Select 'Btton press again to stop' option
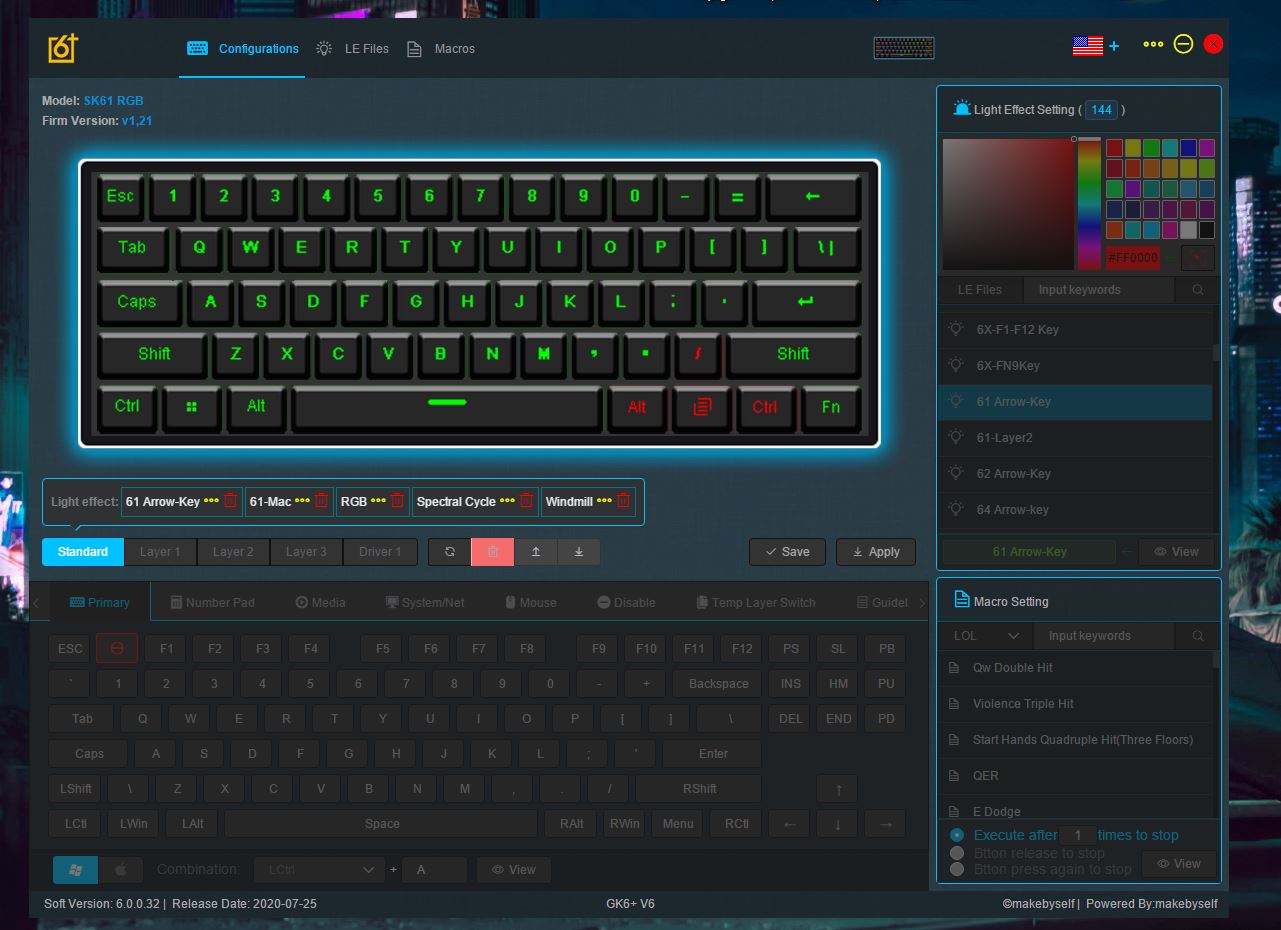 tap(957, 869)
